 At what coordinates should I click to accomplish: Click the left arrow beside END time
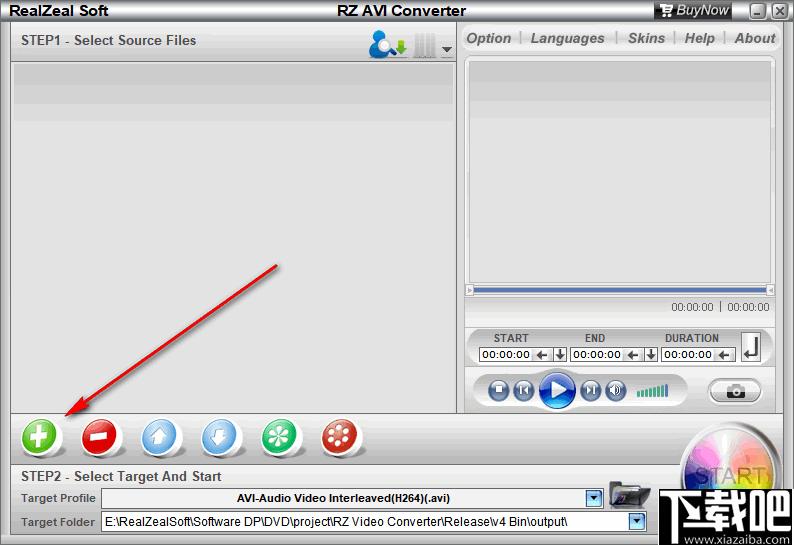coord(633,355)
